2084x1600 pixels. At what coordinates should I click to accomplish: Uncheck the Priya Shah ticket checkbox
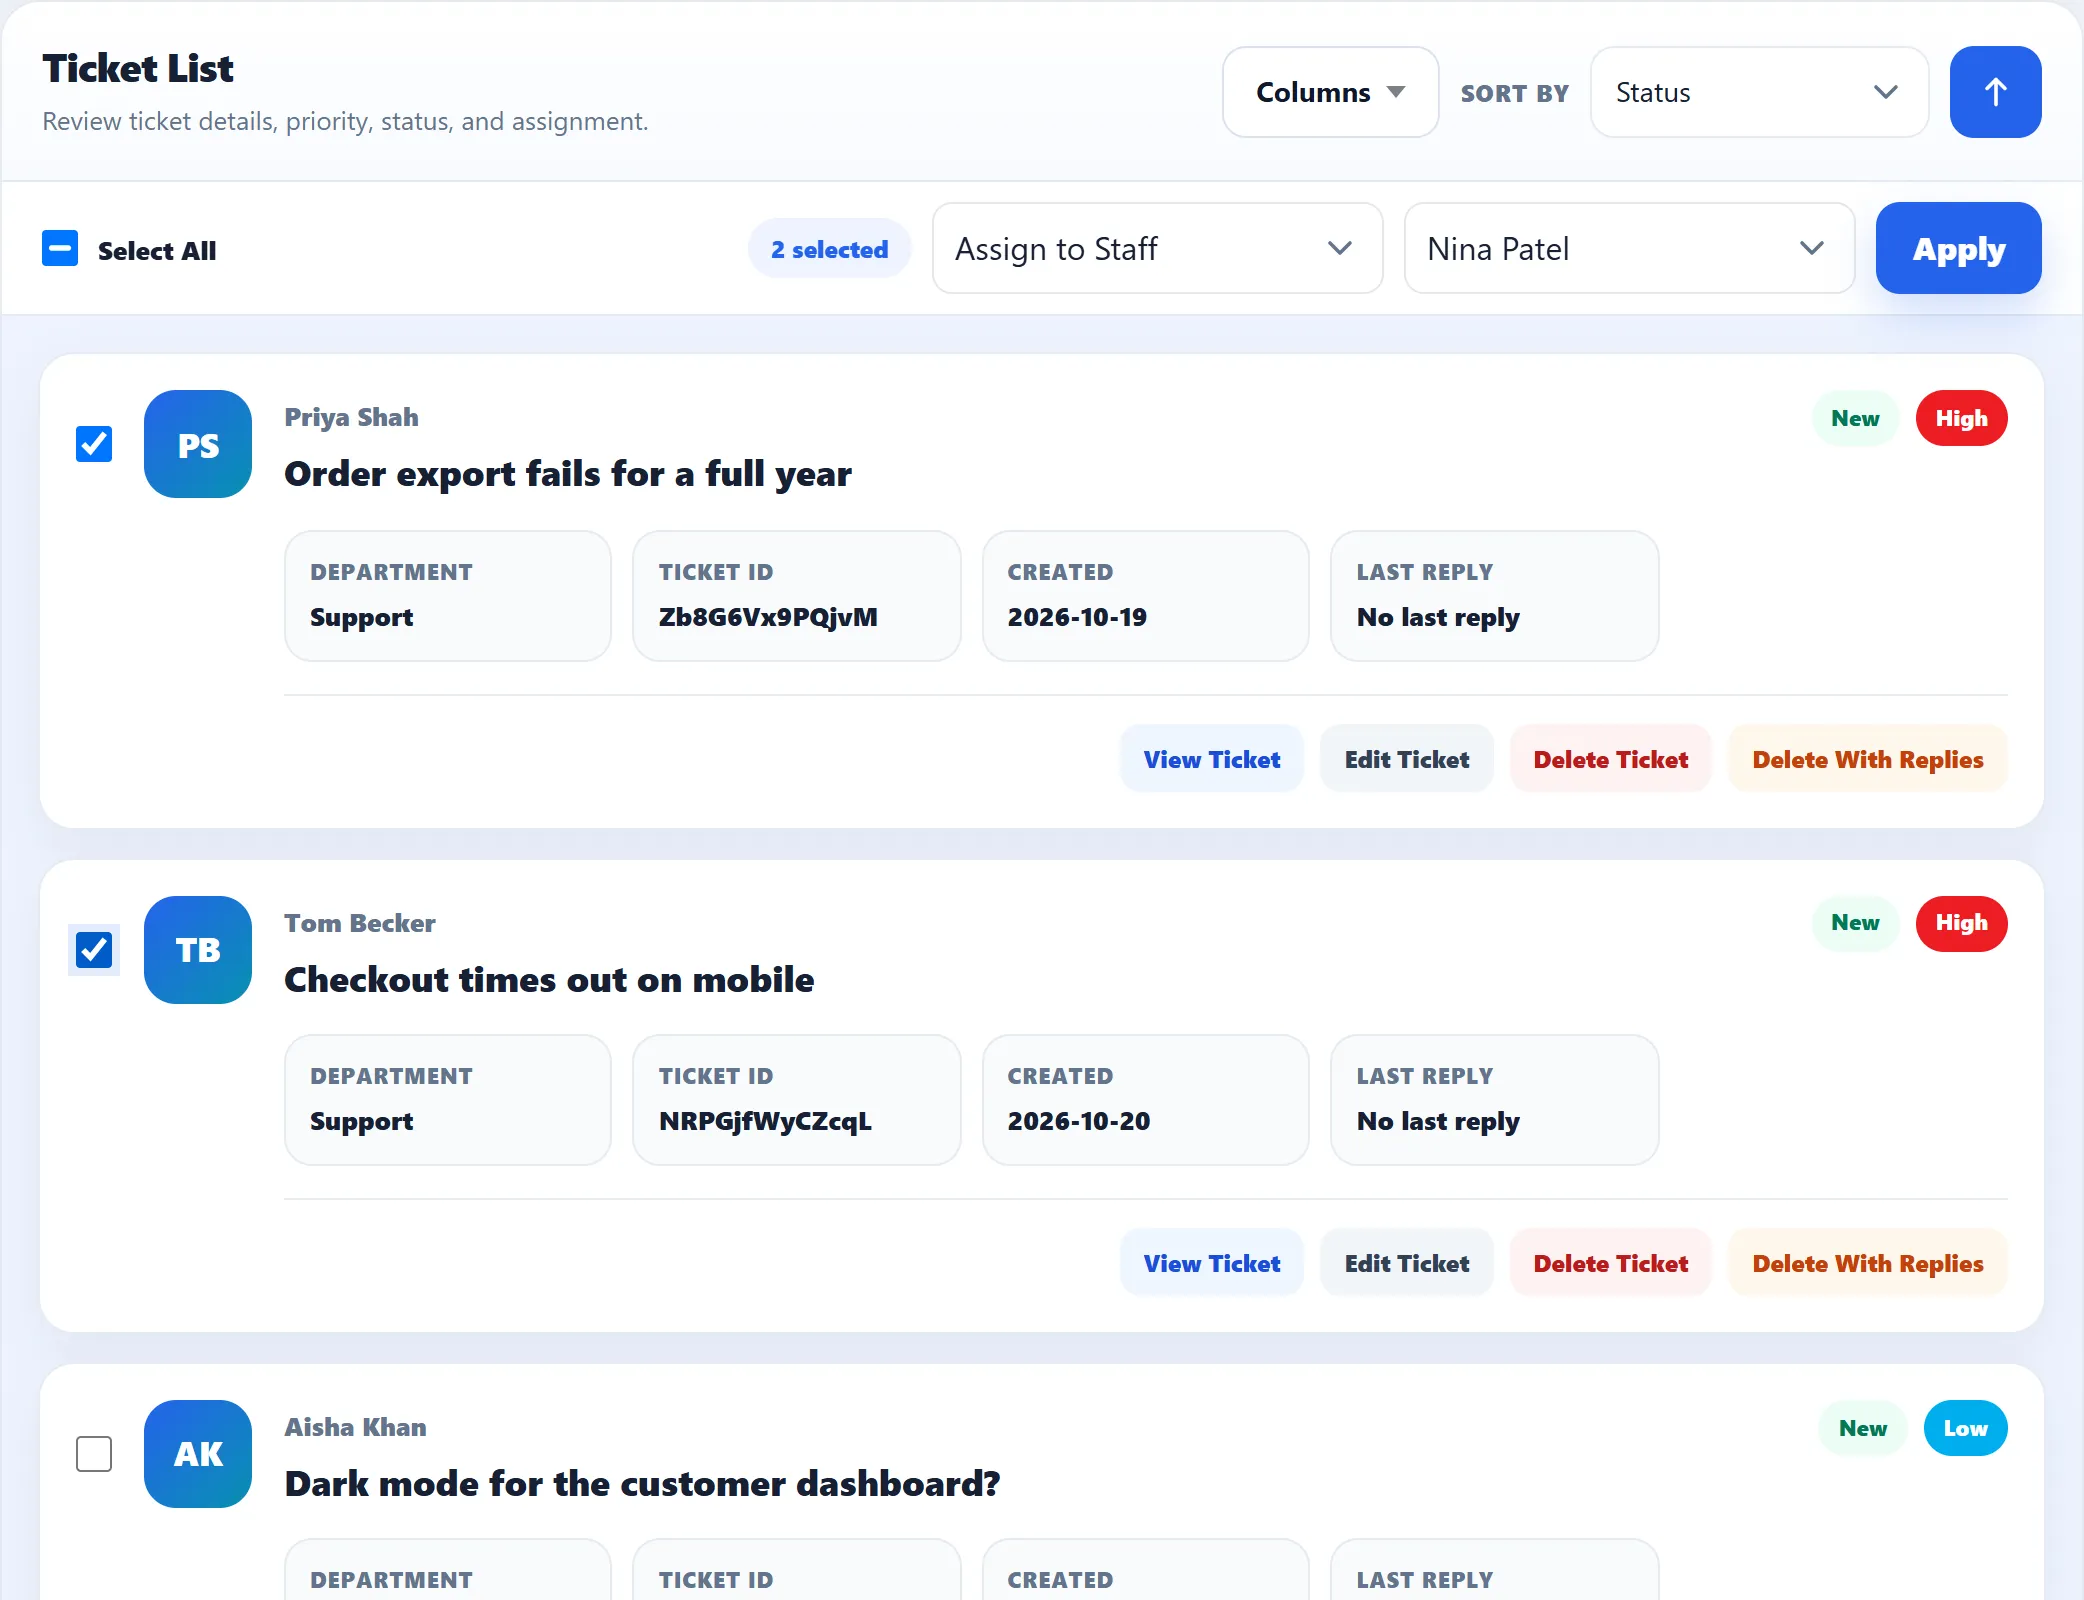tap(94, 444)
